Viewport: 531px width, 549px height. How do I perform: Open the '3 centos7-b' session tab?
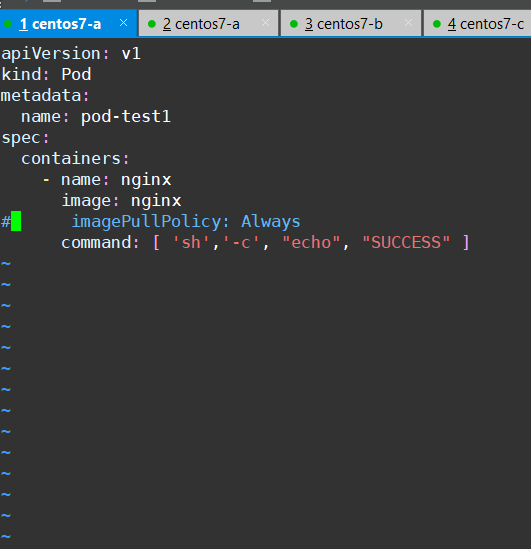351,23
